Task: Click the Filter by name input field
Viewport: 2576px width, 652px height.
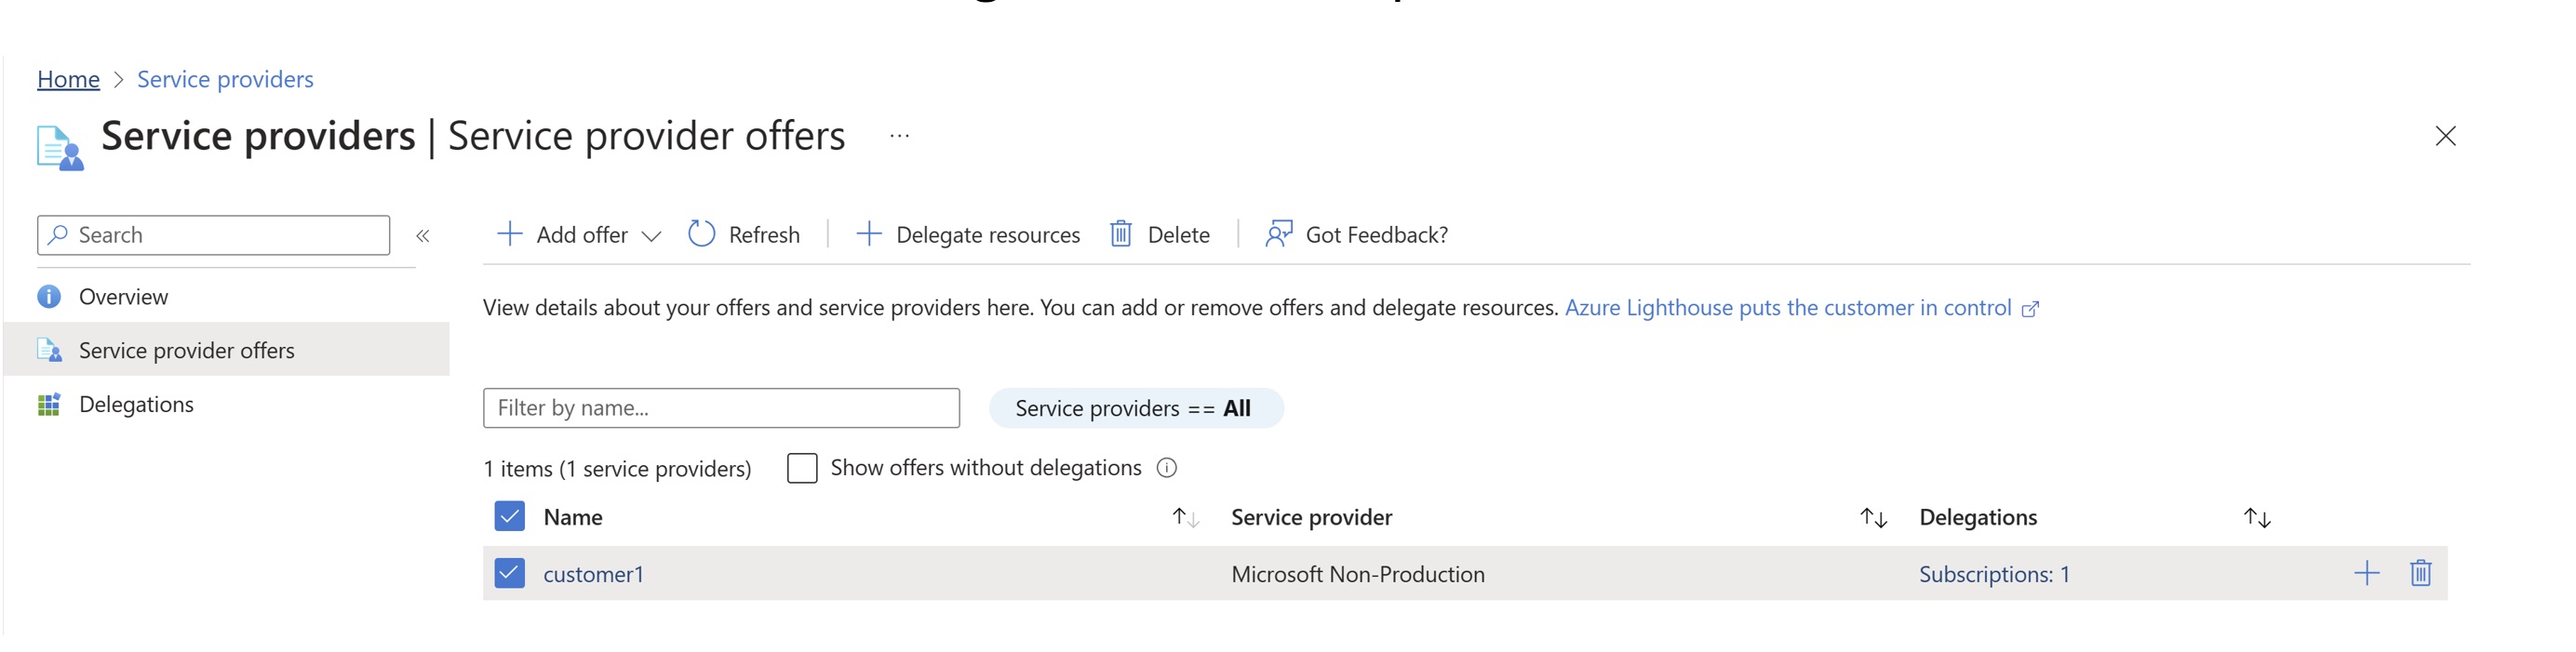Action: [720, 408]
